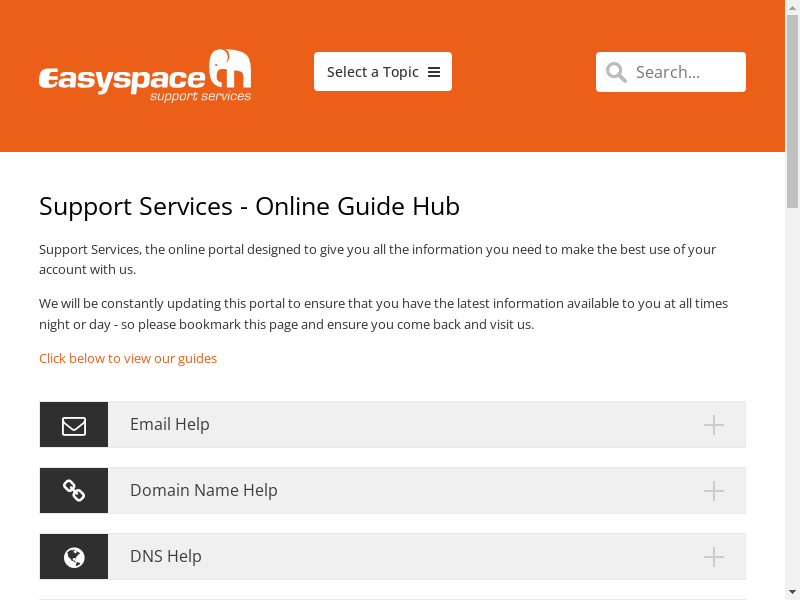The image size is (800, 600).
Task: Expand Domain Name Help with plus icon
Action: tap(713, 491)
